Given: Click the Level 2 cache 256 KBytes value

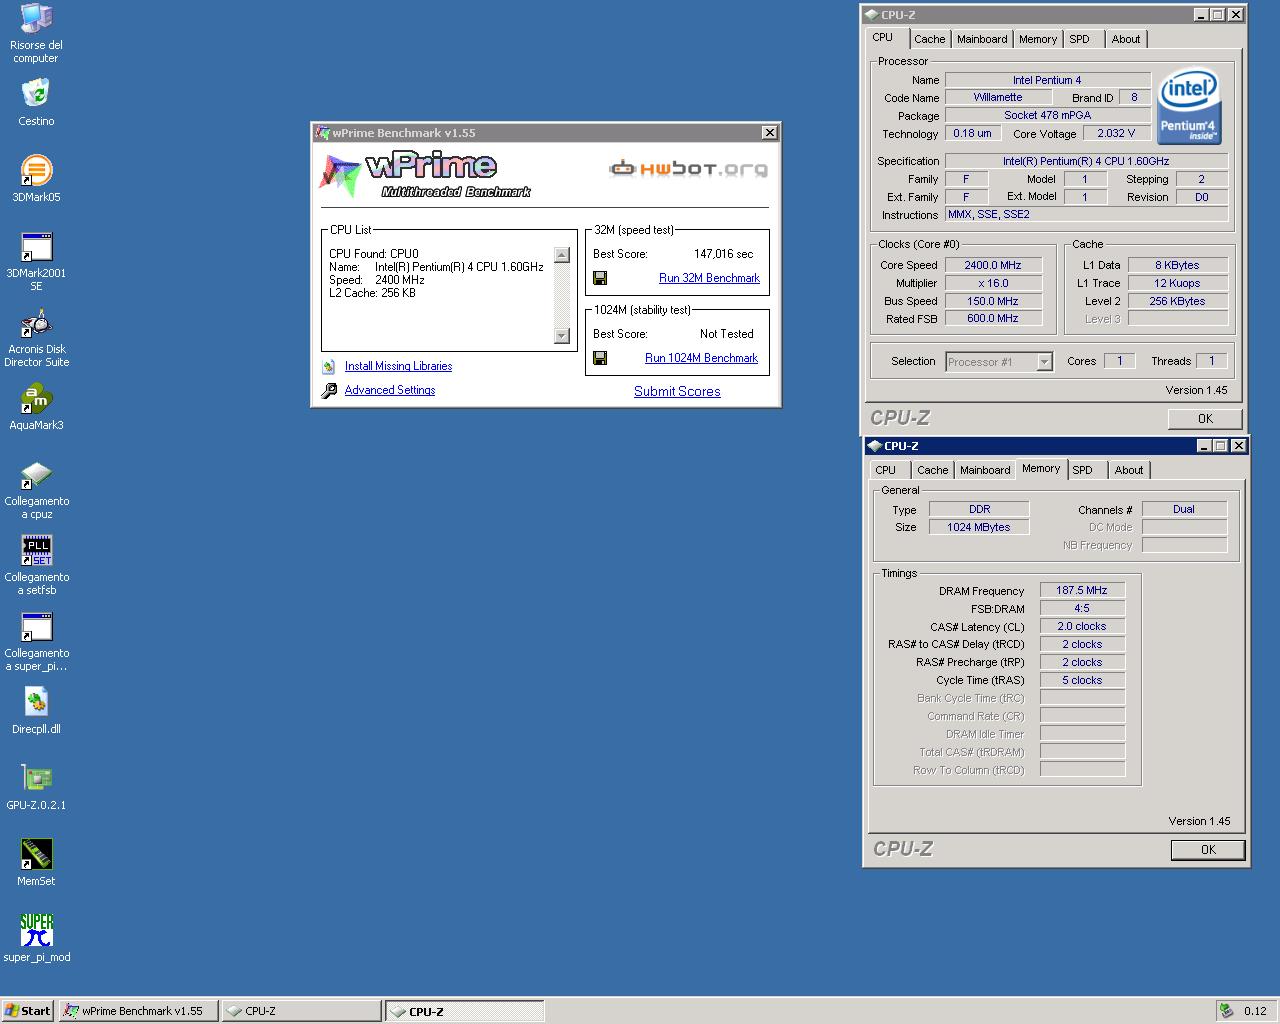Looking at the screenshot, I should click(1177, 301).
